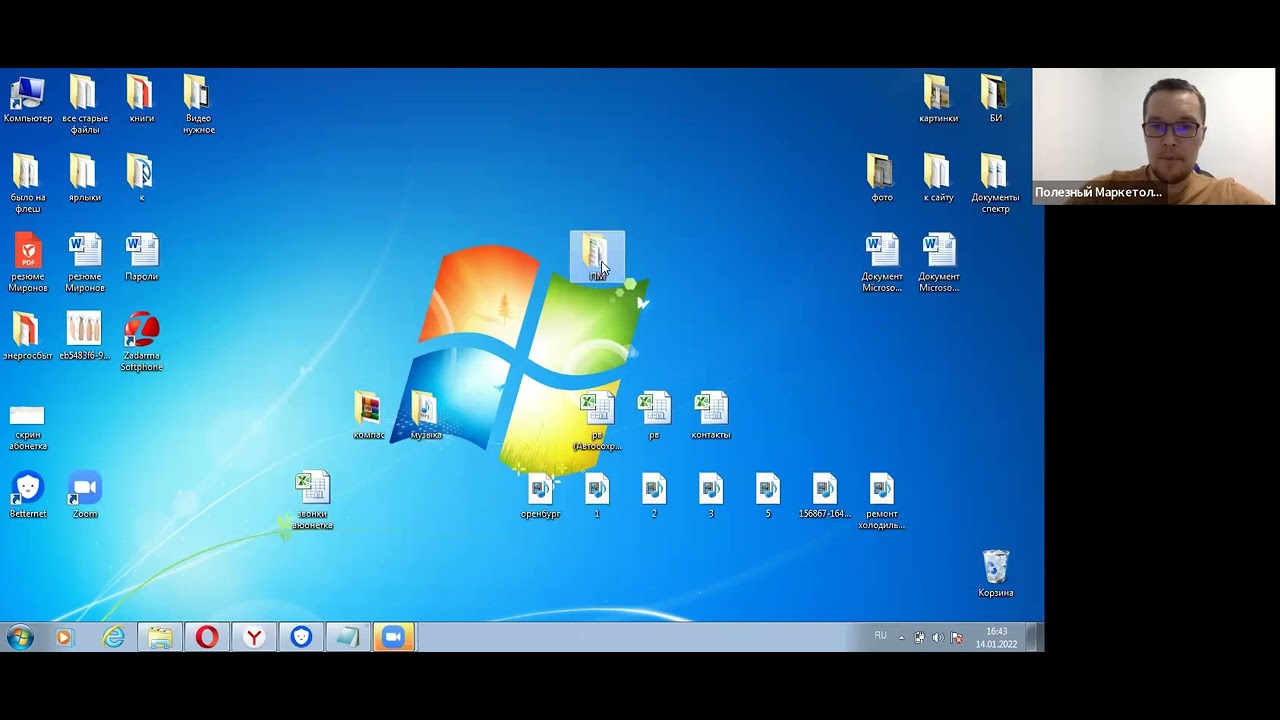Image resolution: width=1280 pixels, height=720 pixels.
Task: Select the eb5483f6 image thumbnail
Action: (x=84, y=331)
